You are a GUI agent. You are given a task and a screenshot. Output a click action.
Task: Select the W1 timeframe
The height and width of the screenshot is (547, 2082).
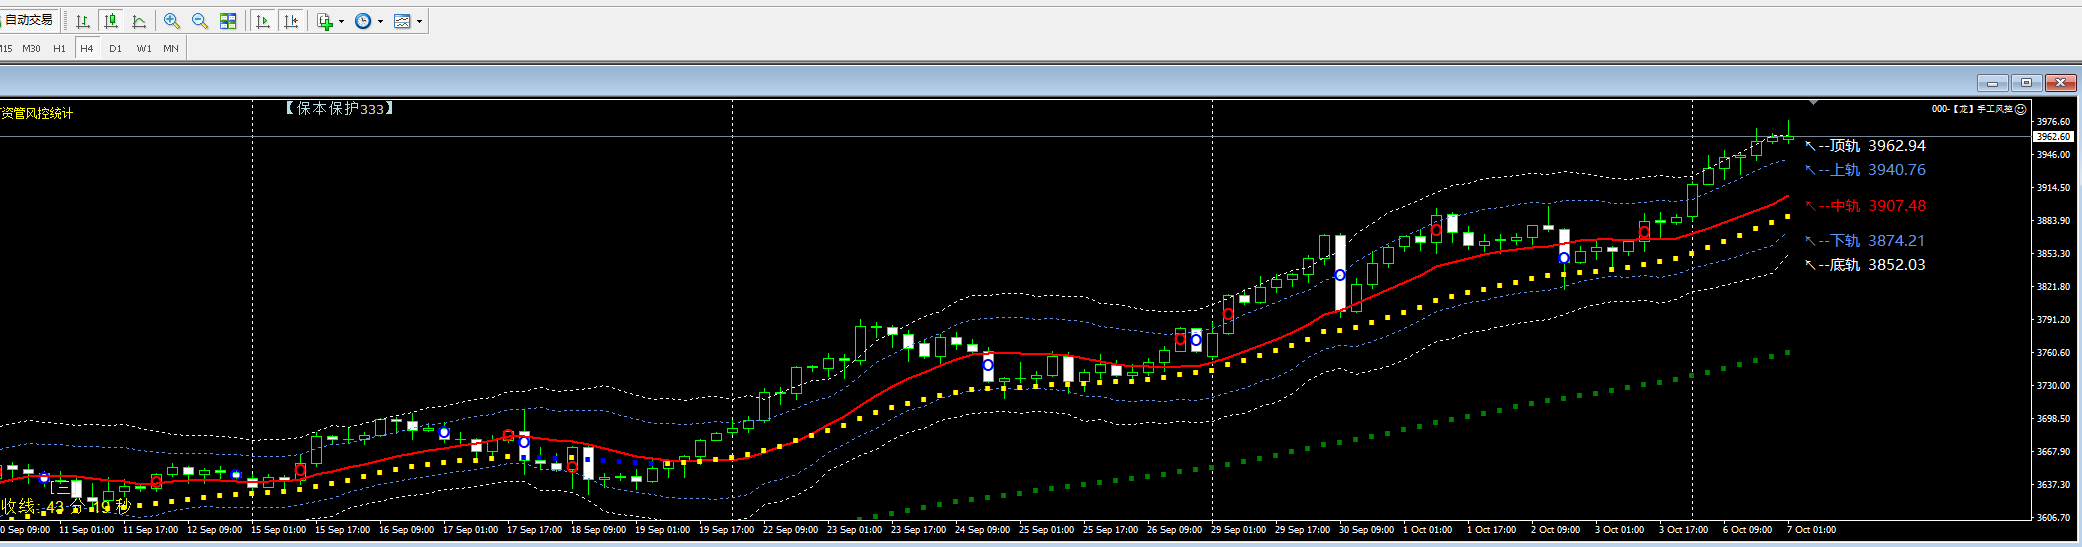[144, 48]
